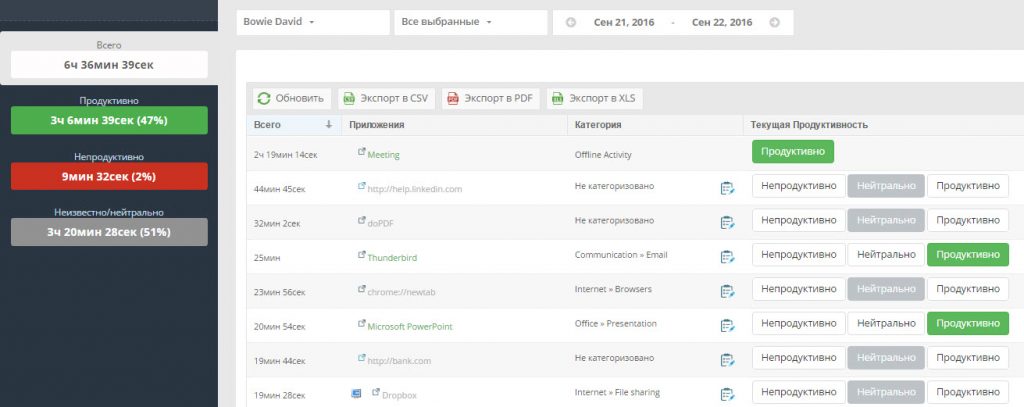Mark help.linkedin.com as Непродуктивно

799,186
